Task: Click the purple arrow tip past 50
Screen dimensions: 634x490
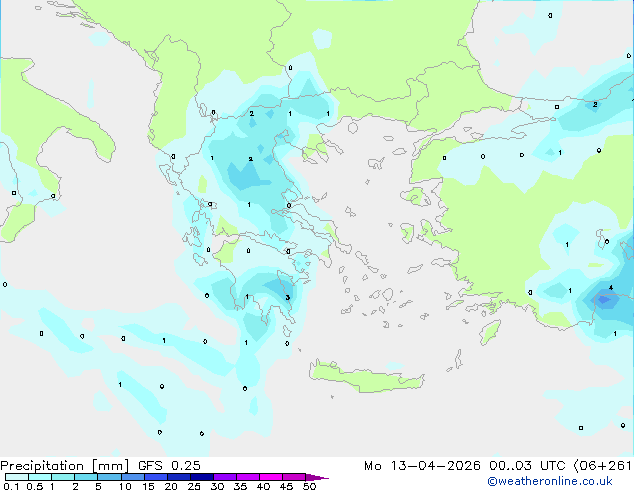Action: point(317,477)
